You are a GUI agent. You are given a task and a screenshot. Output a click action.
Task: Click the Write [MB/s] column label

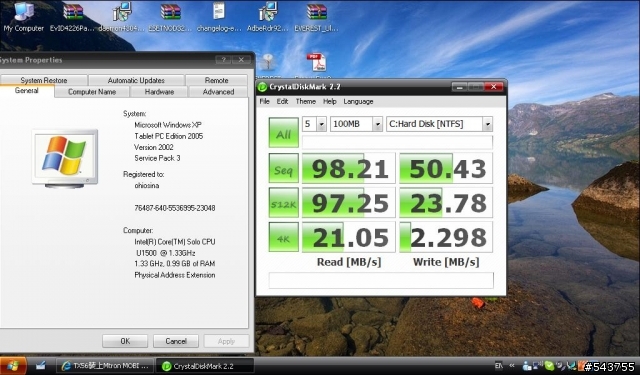[x=446, y=262]
